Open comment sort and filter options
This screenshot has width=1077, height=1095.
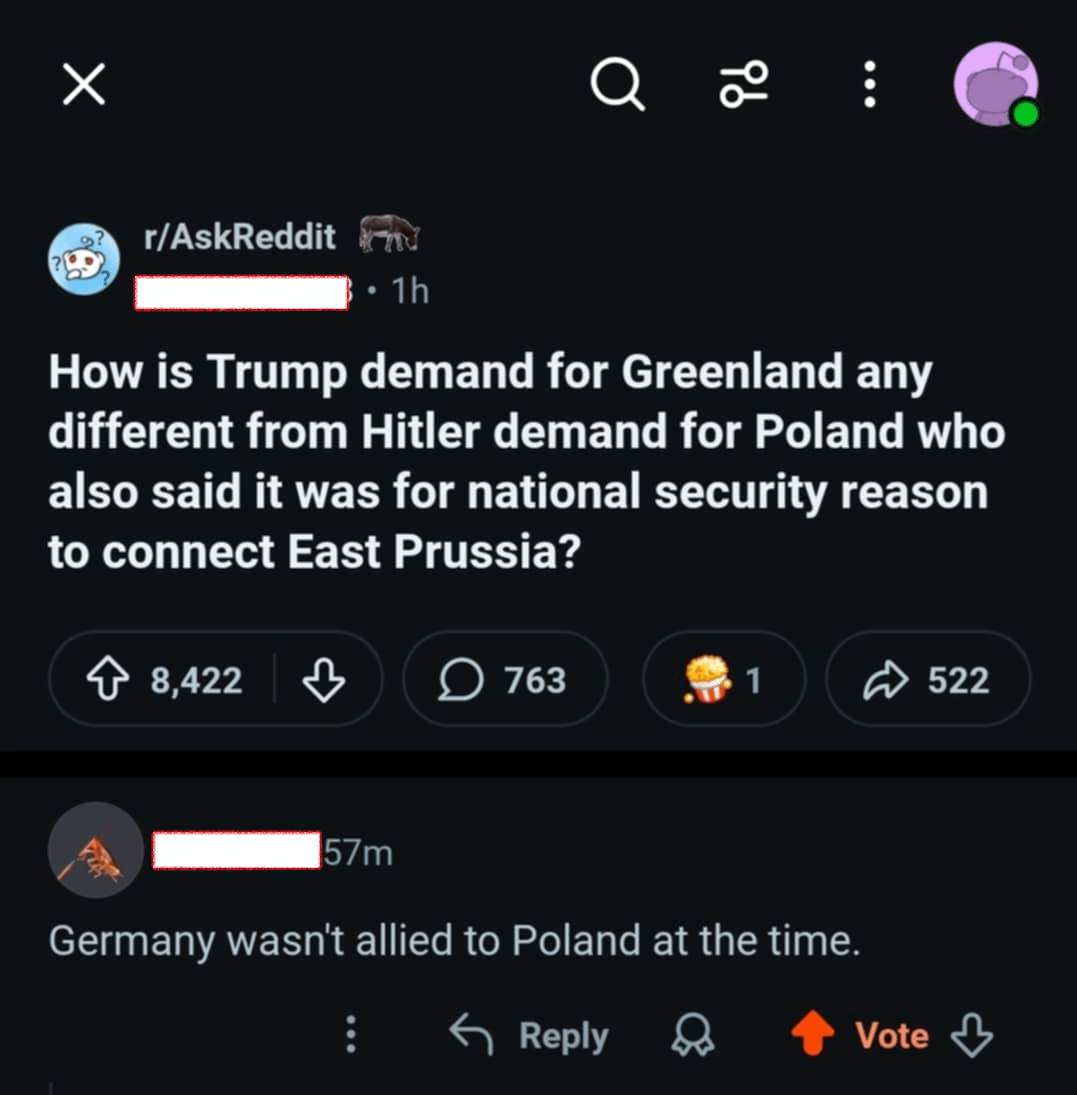[x=744, y=85]
